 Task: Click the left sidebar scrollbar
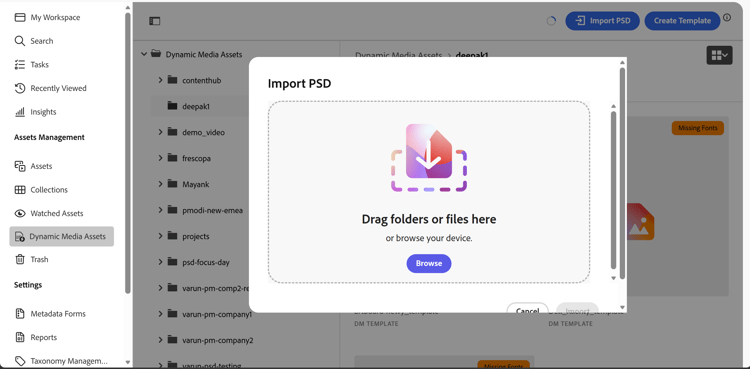point(128,153)
